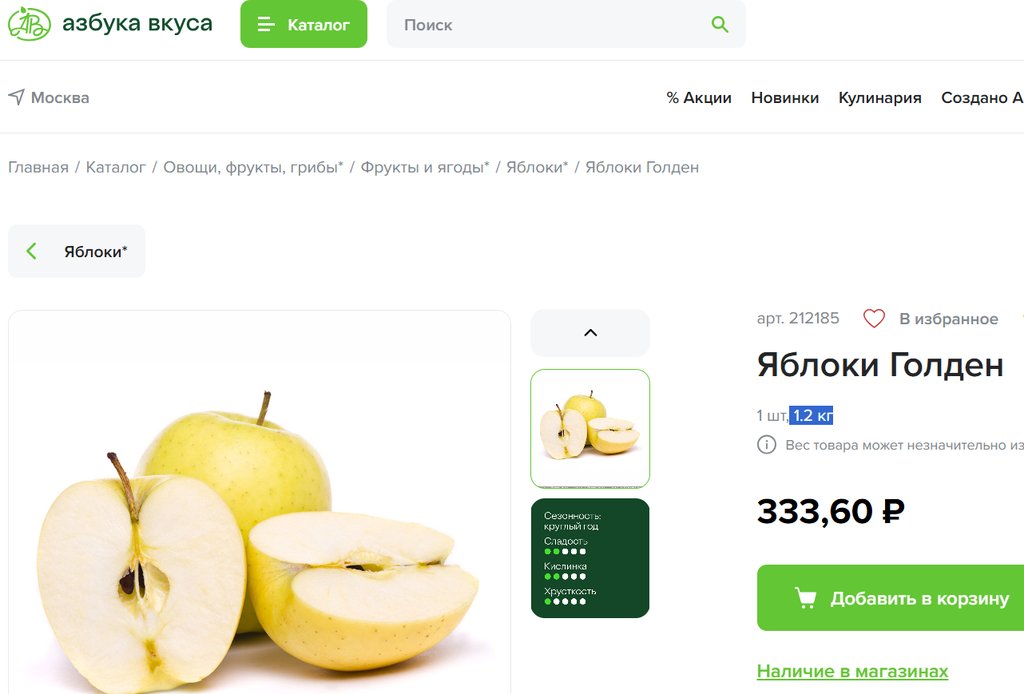Expand thumbnail list with up chevron
The width and height of the screenshot is (1024, 694).
(x=590, y=333)
